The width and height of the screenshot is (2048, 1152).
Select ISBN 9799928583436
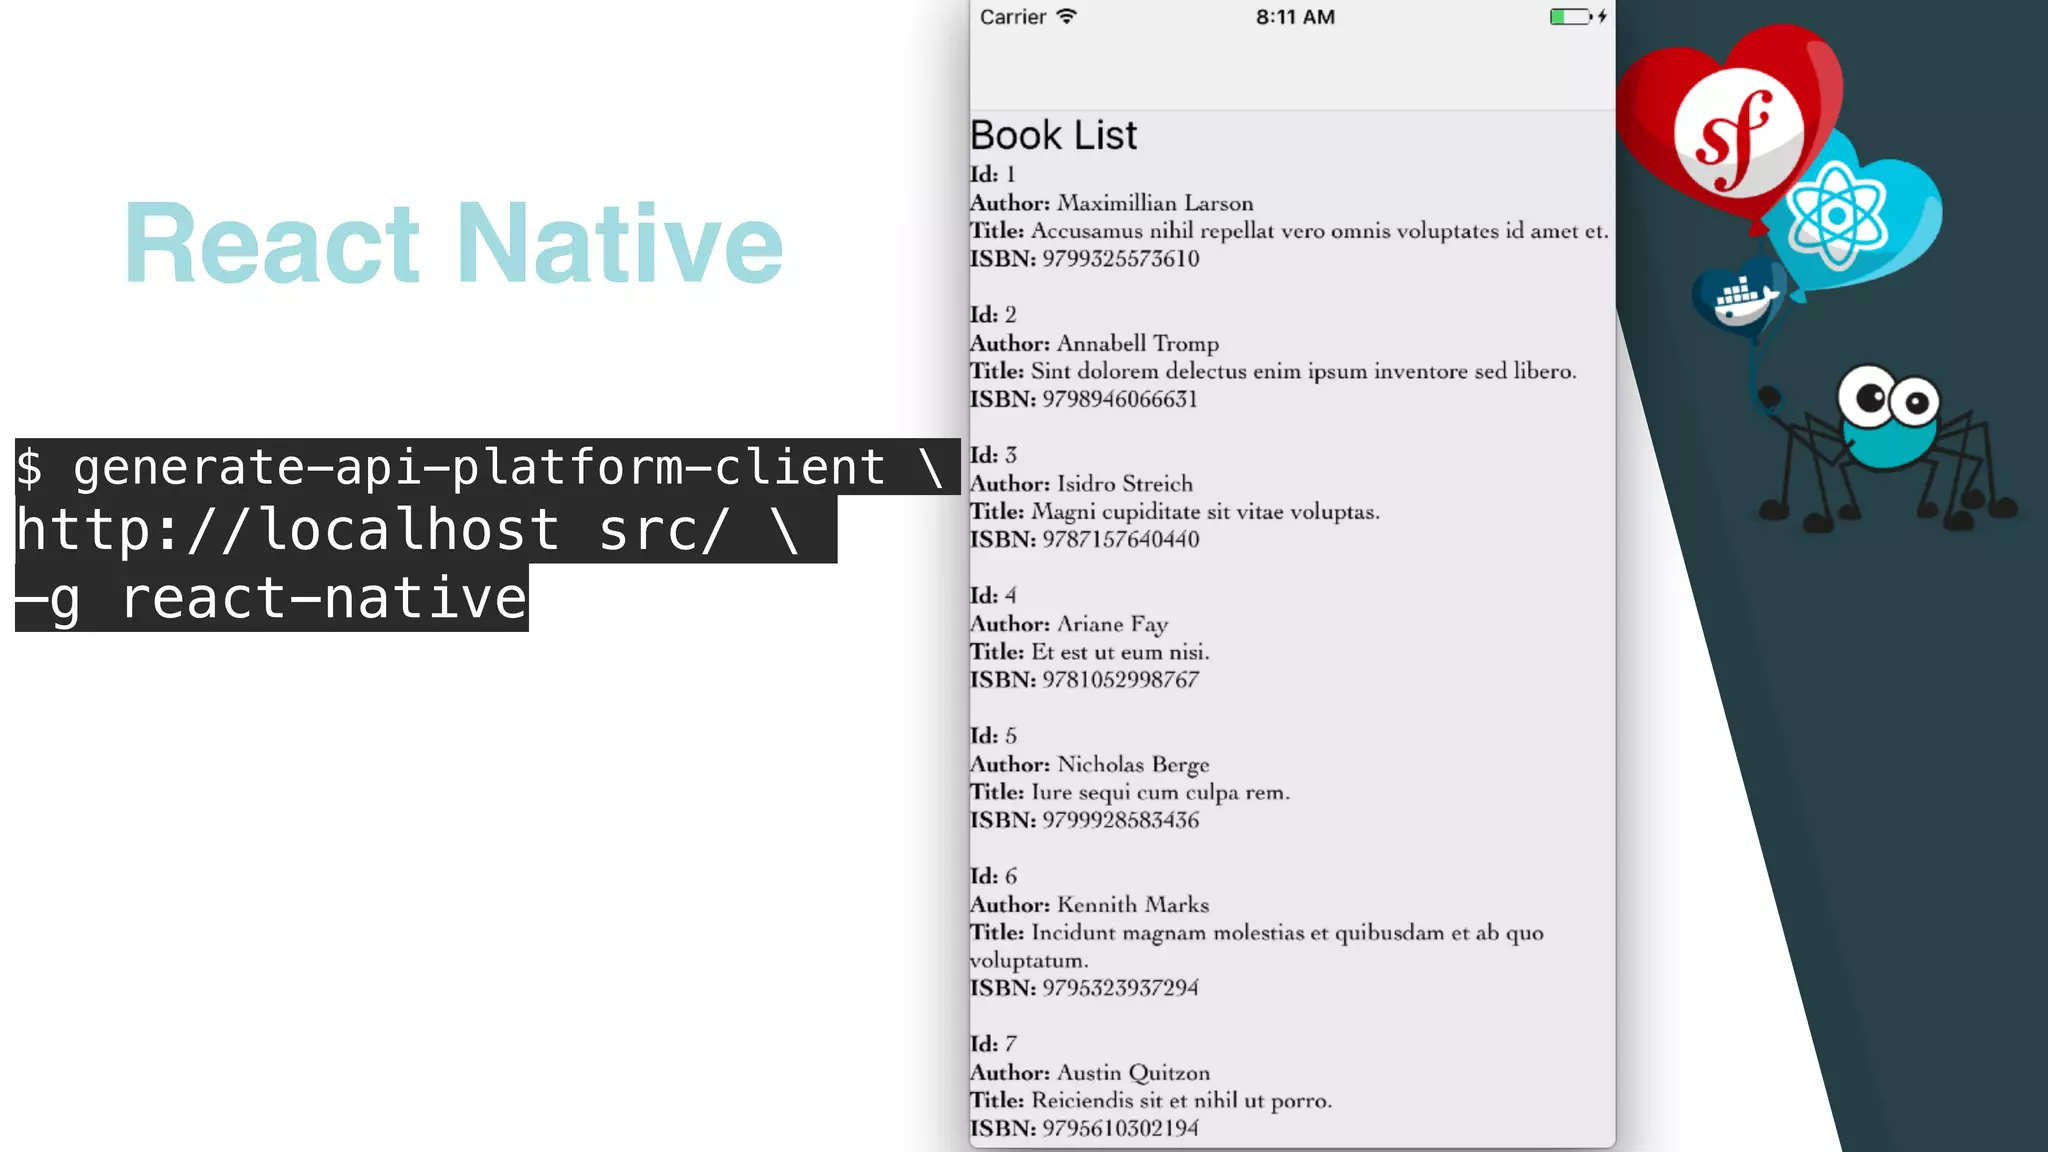point(1084,820)
